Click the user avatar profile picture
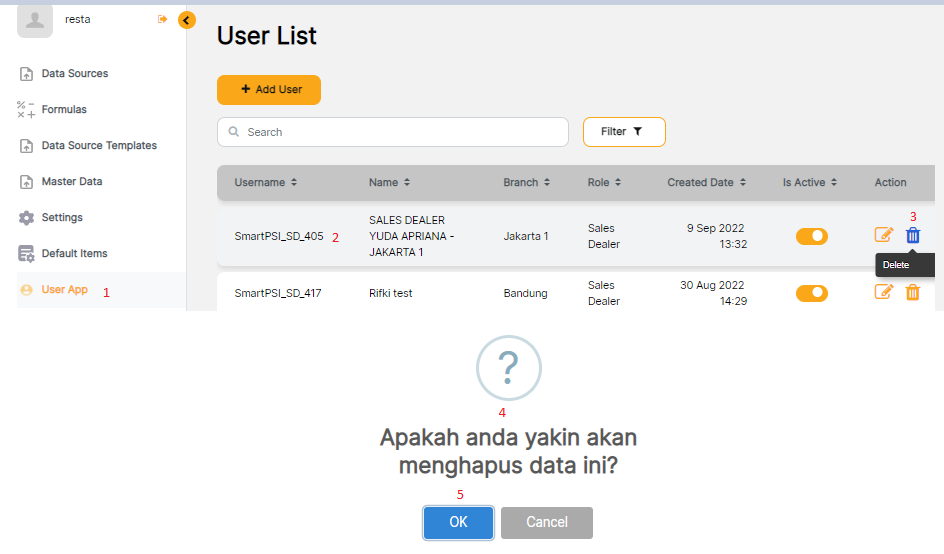Screen dimensions: 944x554 point(35,20)
